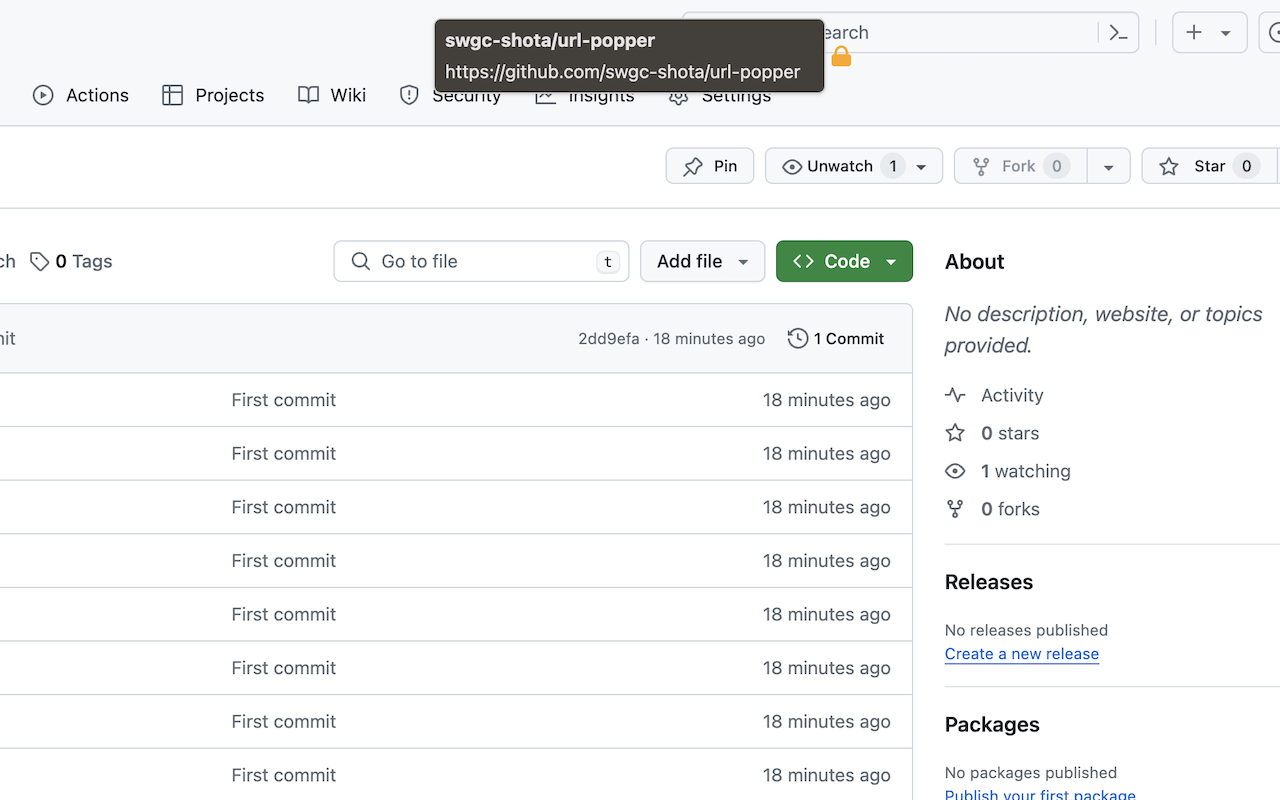Open the Actions tab
This screenshot has height=800, width=1280.
(x=81, y=95)
